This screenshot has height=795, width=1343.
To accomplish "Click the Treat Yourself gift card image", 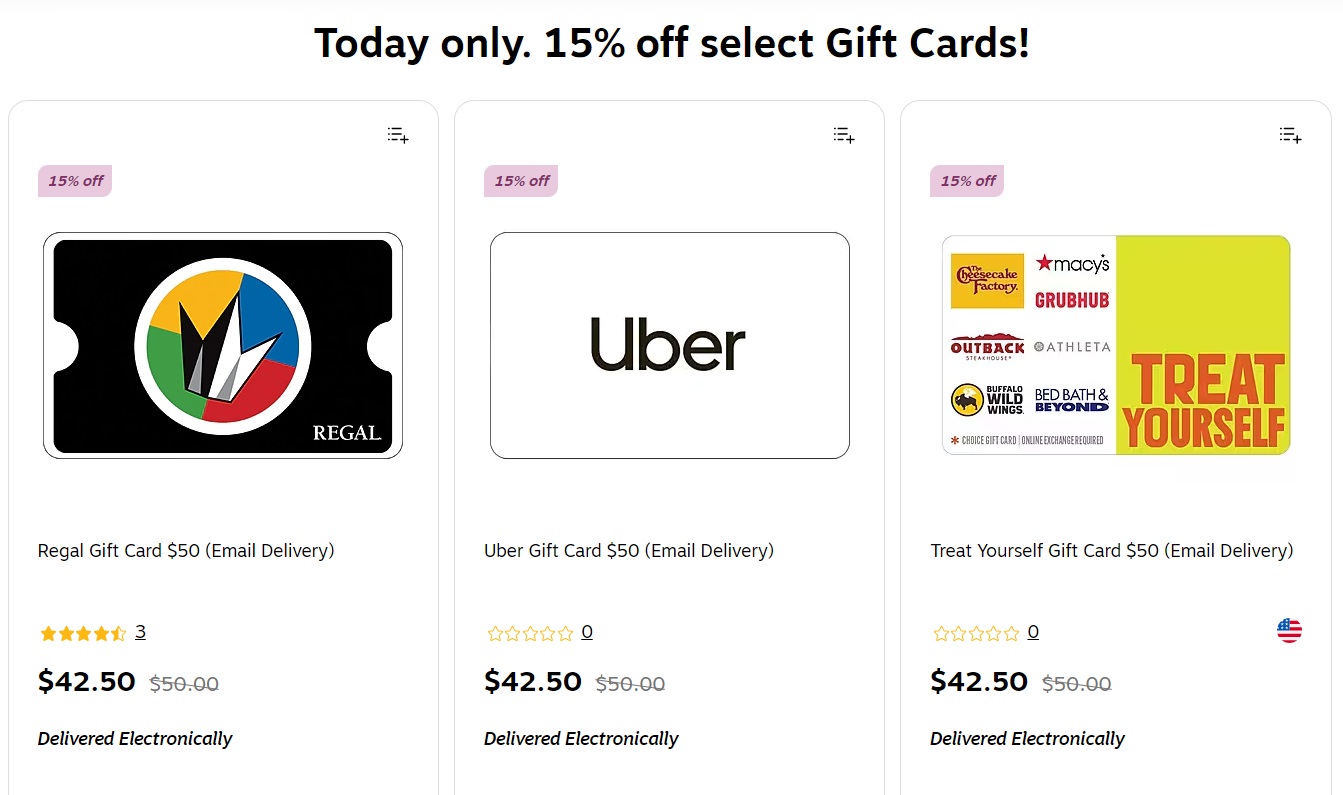I will tap(1115, 345).
